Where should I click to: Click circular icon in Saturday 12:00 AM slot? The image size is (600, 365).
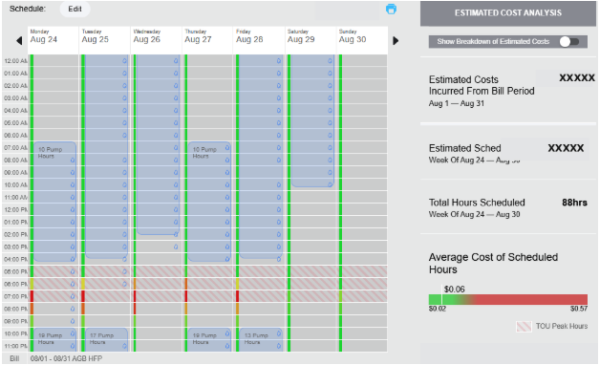[x=330, y=61]
